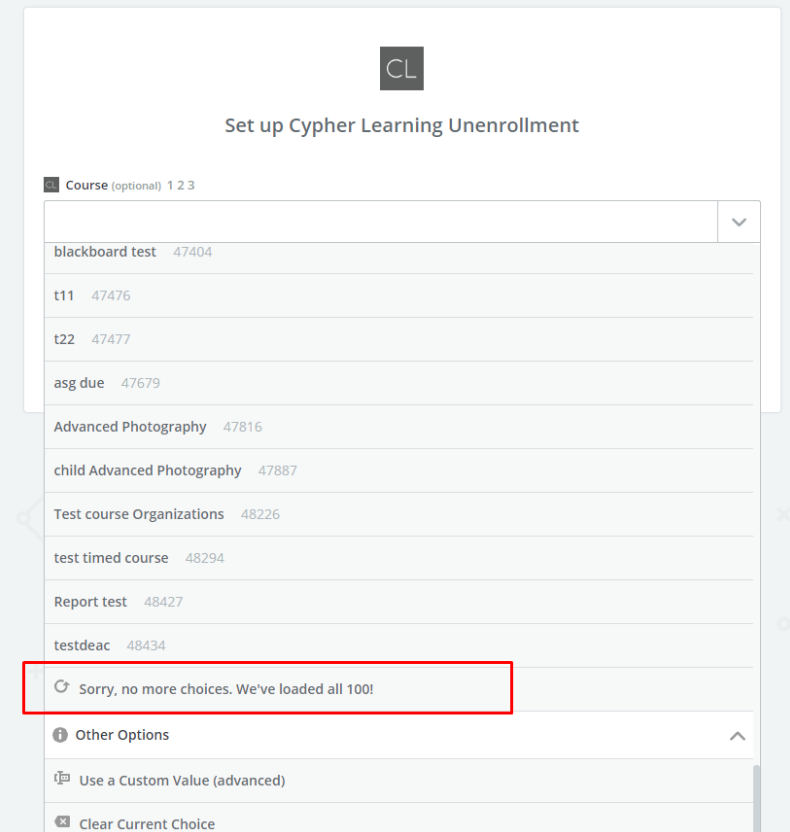Click inside the Course search field
The width and height of the screenshot is (790, 832).
tap(381, 222)
